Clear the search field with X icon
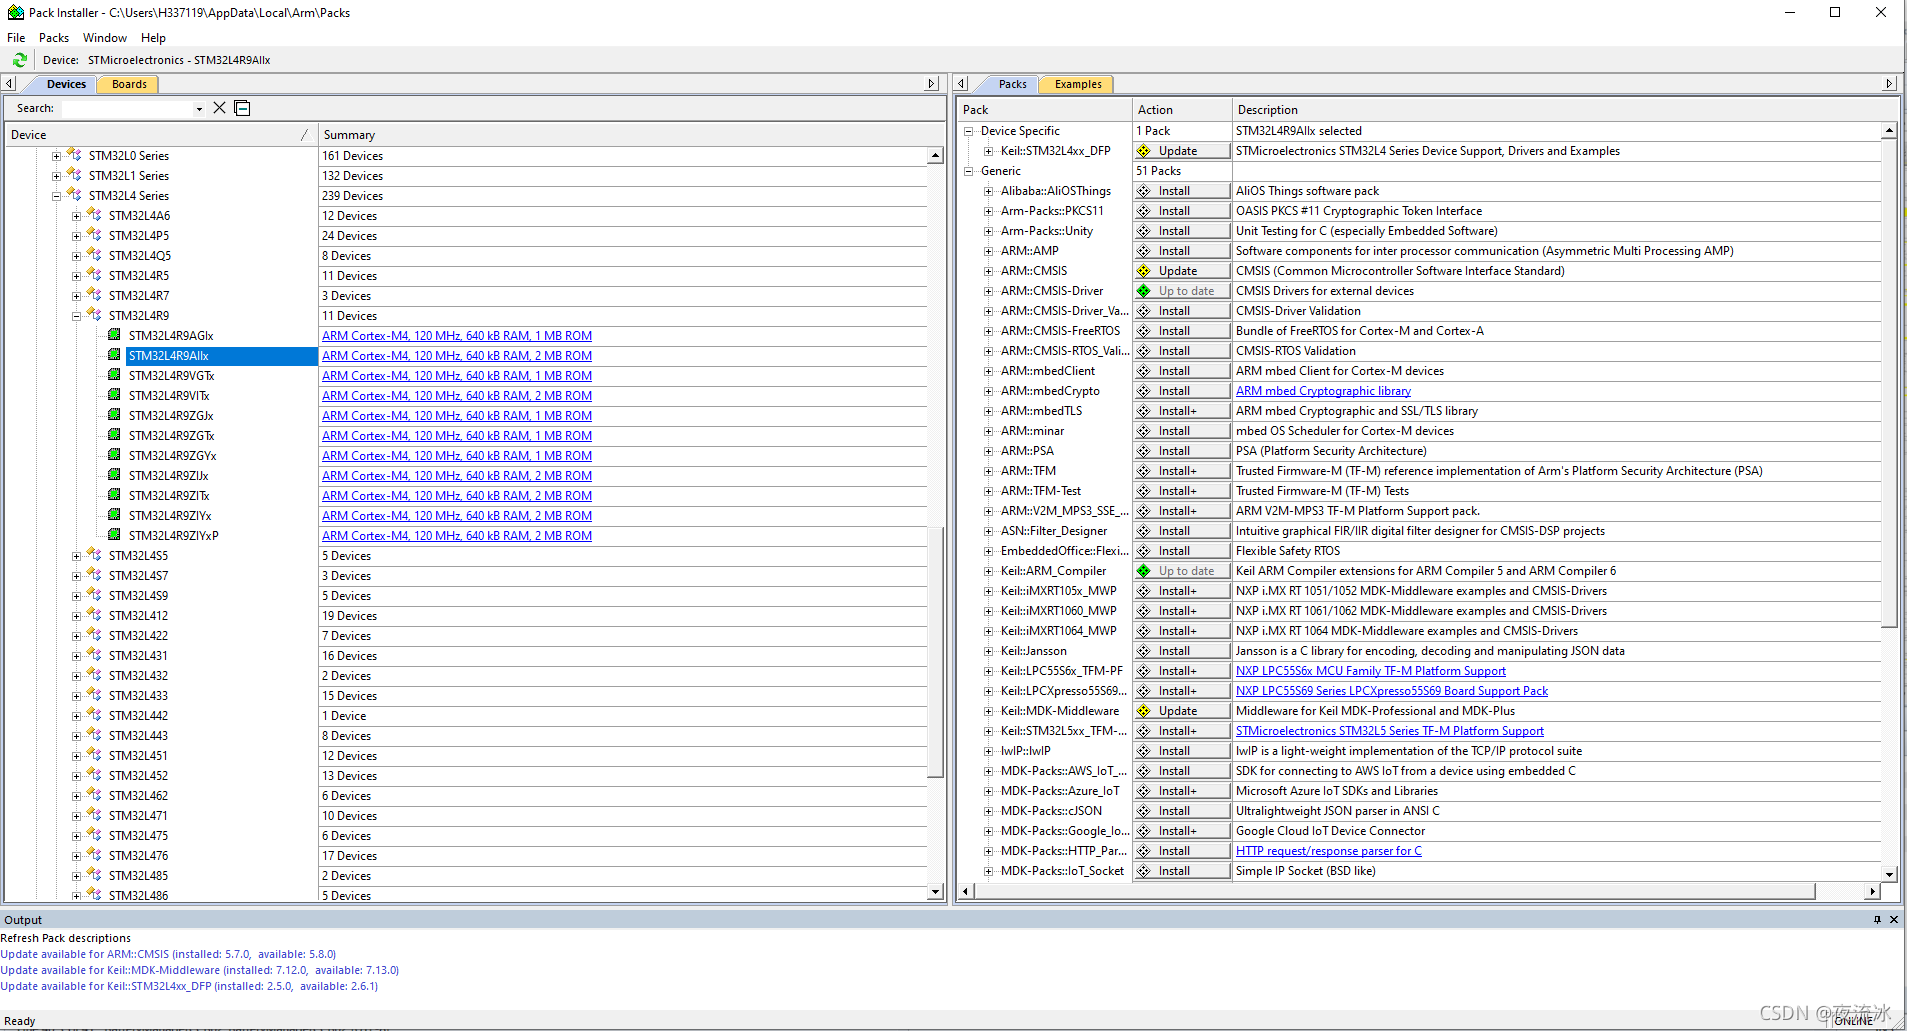Viewport: 1907px width, 1031px height. click(220, 108)
